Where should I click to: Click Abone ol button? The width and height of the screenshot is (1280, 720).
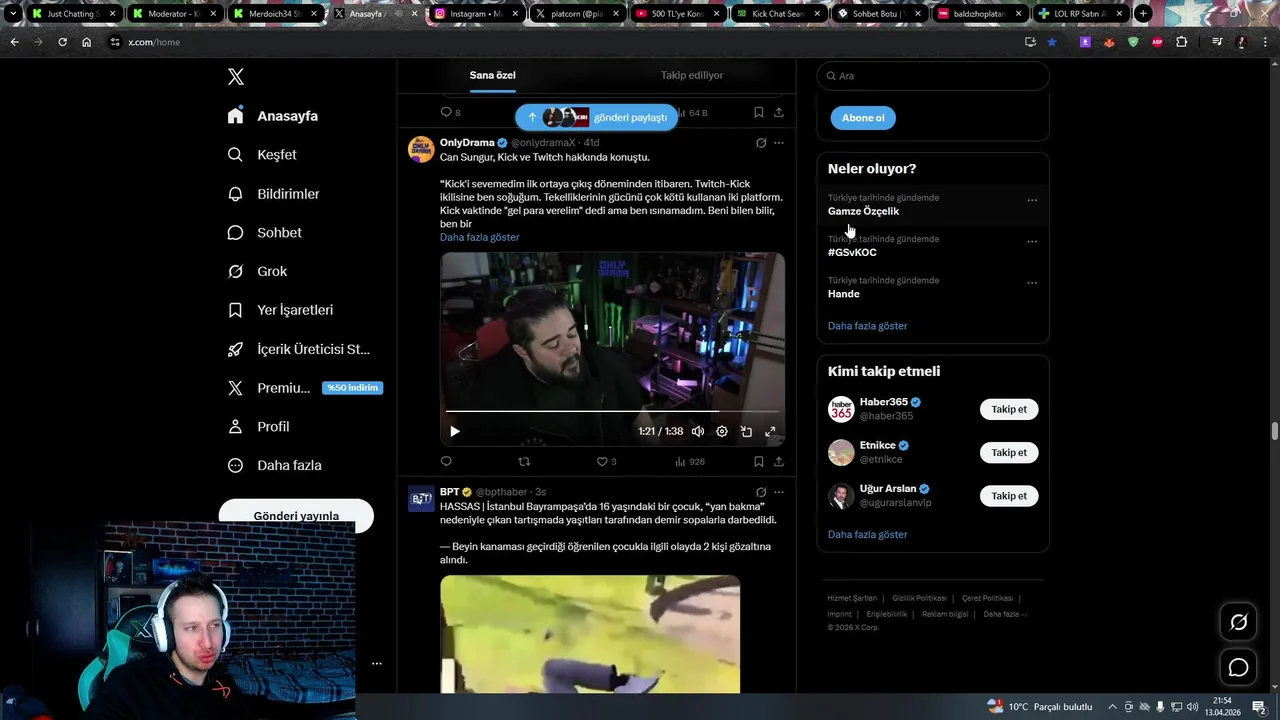(x=863, y=118)
